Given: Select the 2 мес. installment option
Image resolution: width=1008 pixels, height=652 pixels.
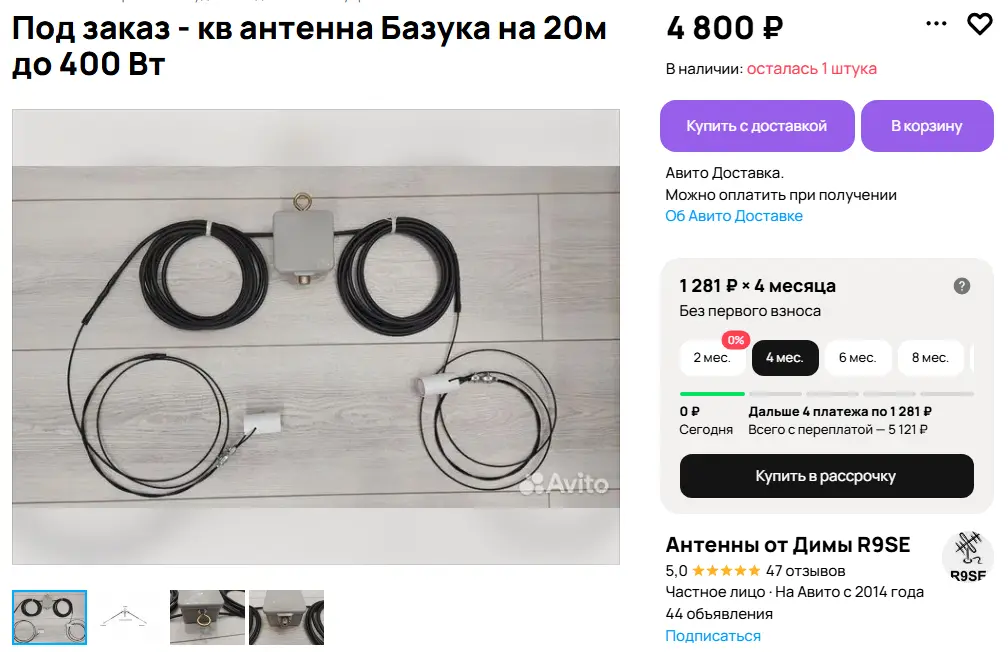Looking at the screenshot, I should pos(712,358).
